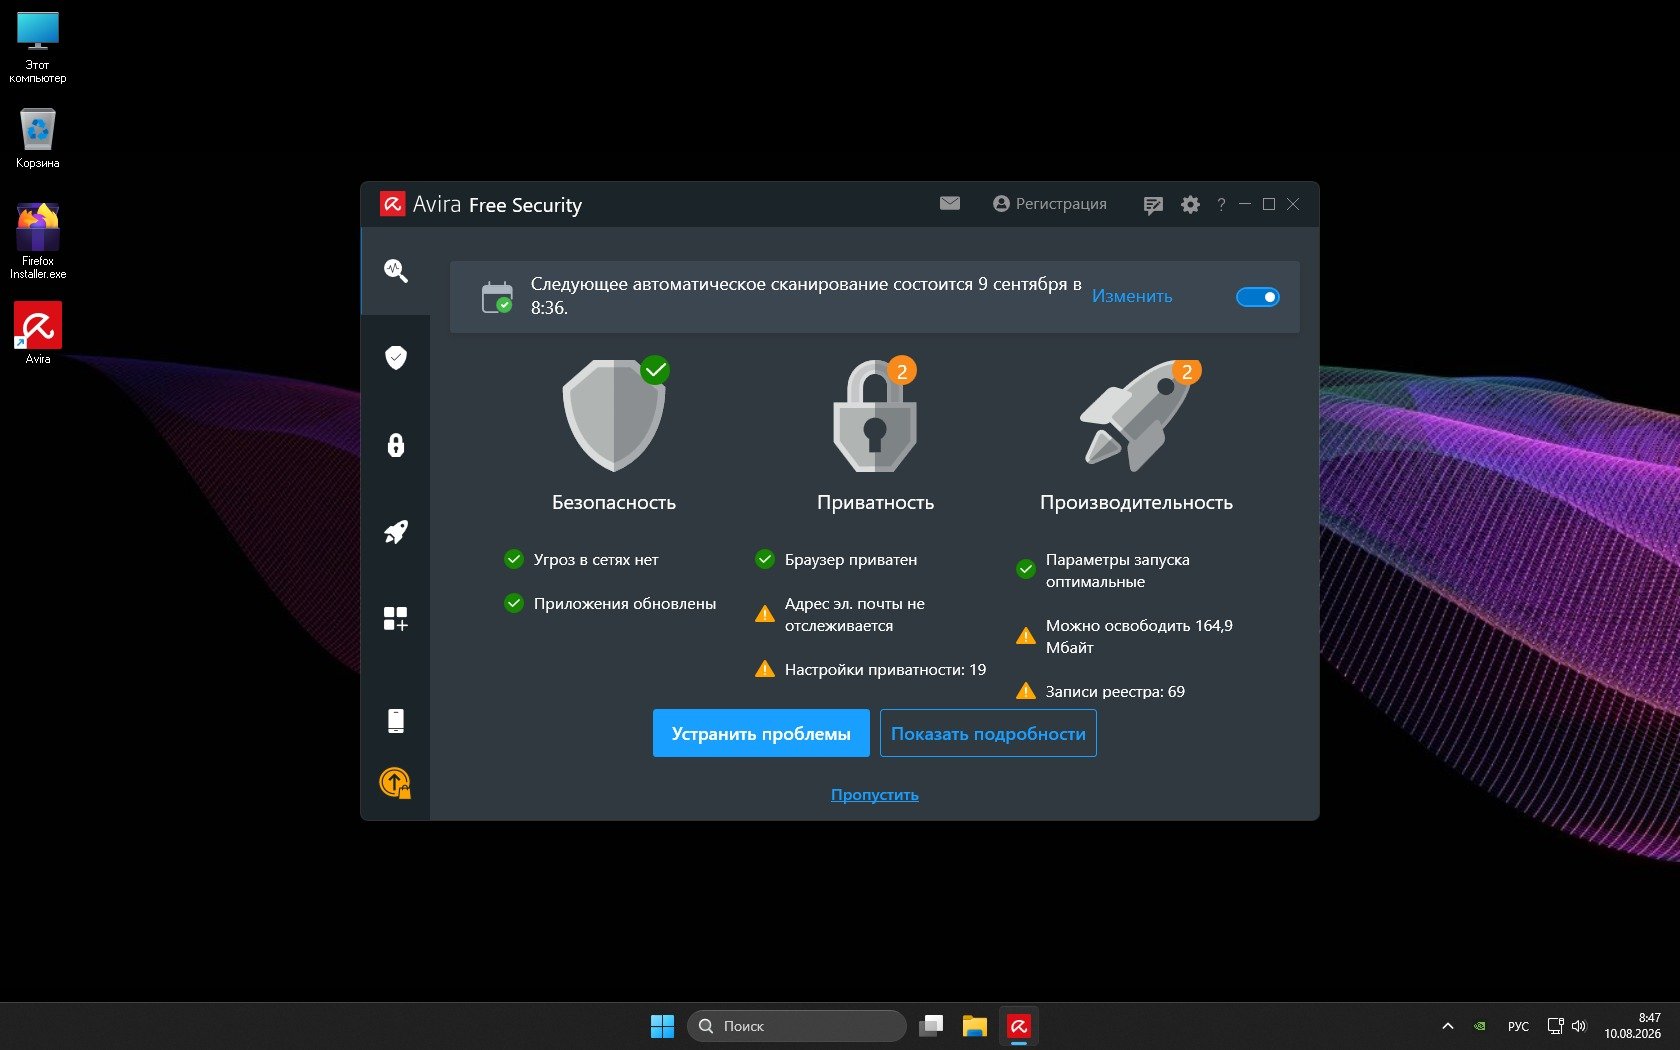Open the Security shield section in sidebar
Screen dimensions: 1680x1050
(396, 357)
